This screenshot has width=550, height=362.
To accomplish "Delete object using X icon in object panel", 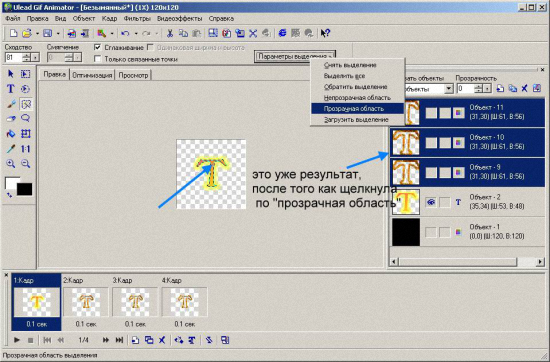I will pyautogui.click(x=524, y=88).
